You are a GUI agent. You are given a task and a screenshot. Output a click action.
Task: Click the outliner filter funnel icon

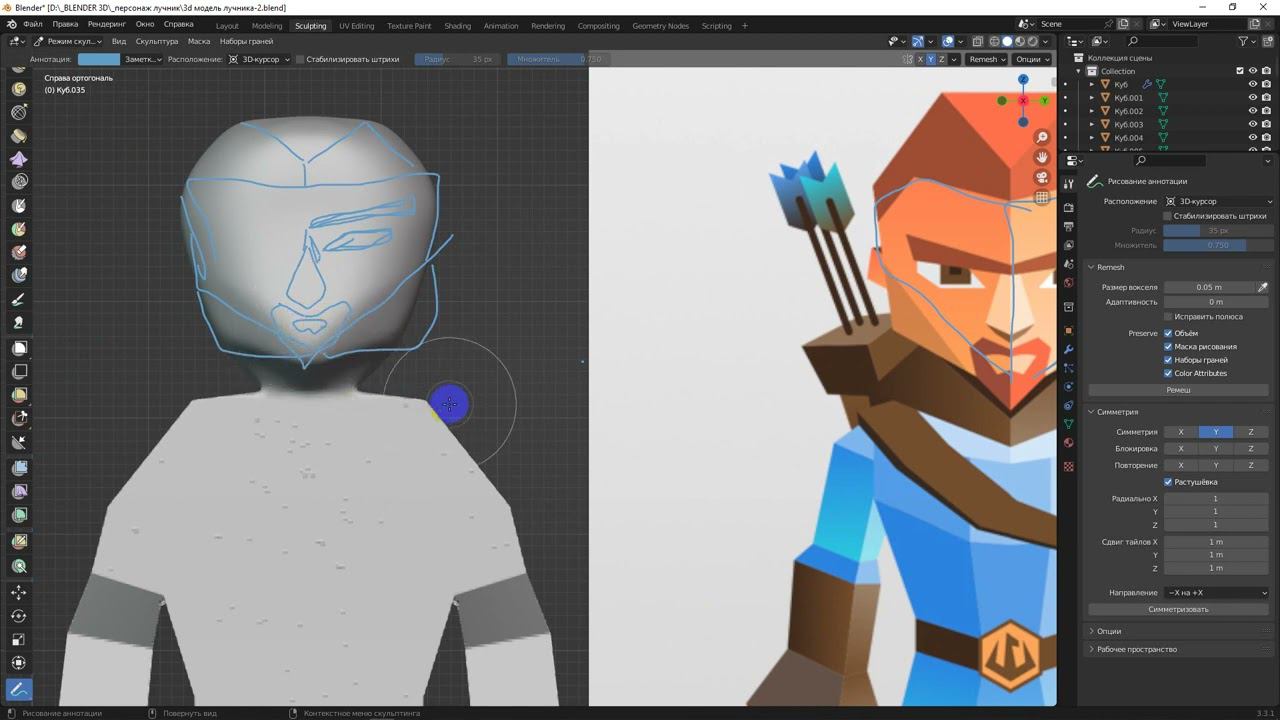pos(1244,41)
